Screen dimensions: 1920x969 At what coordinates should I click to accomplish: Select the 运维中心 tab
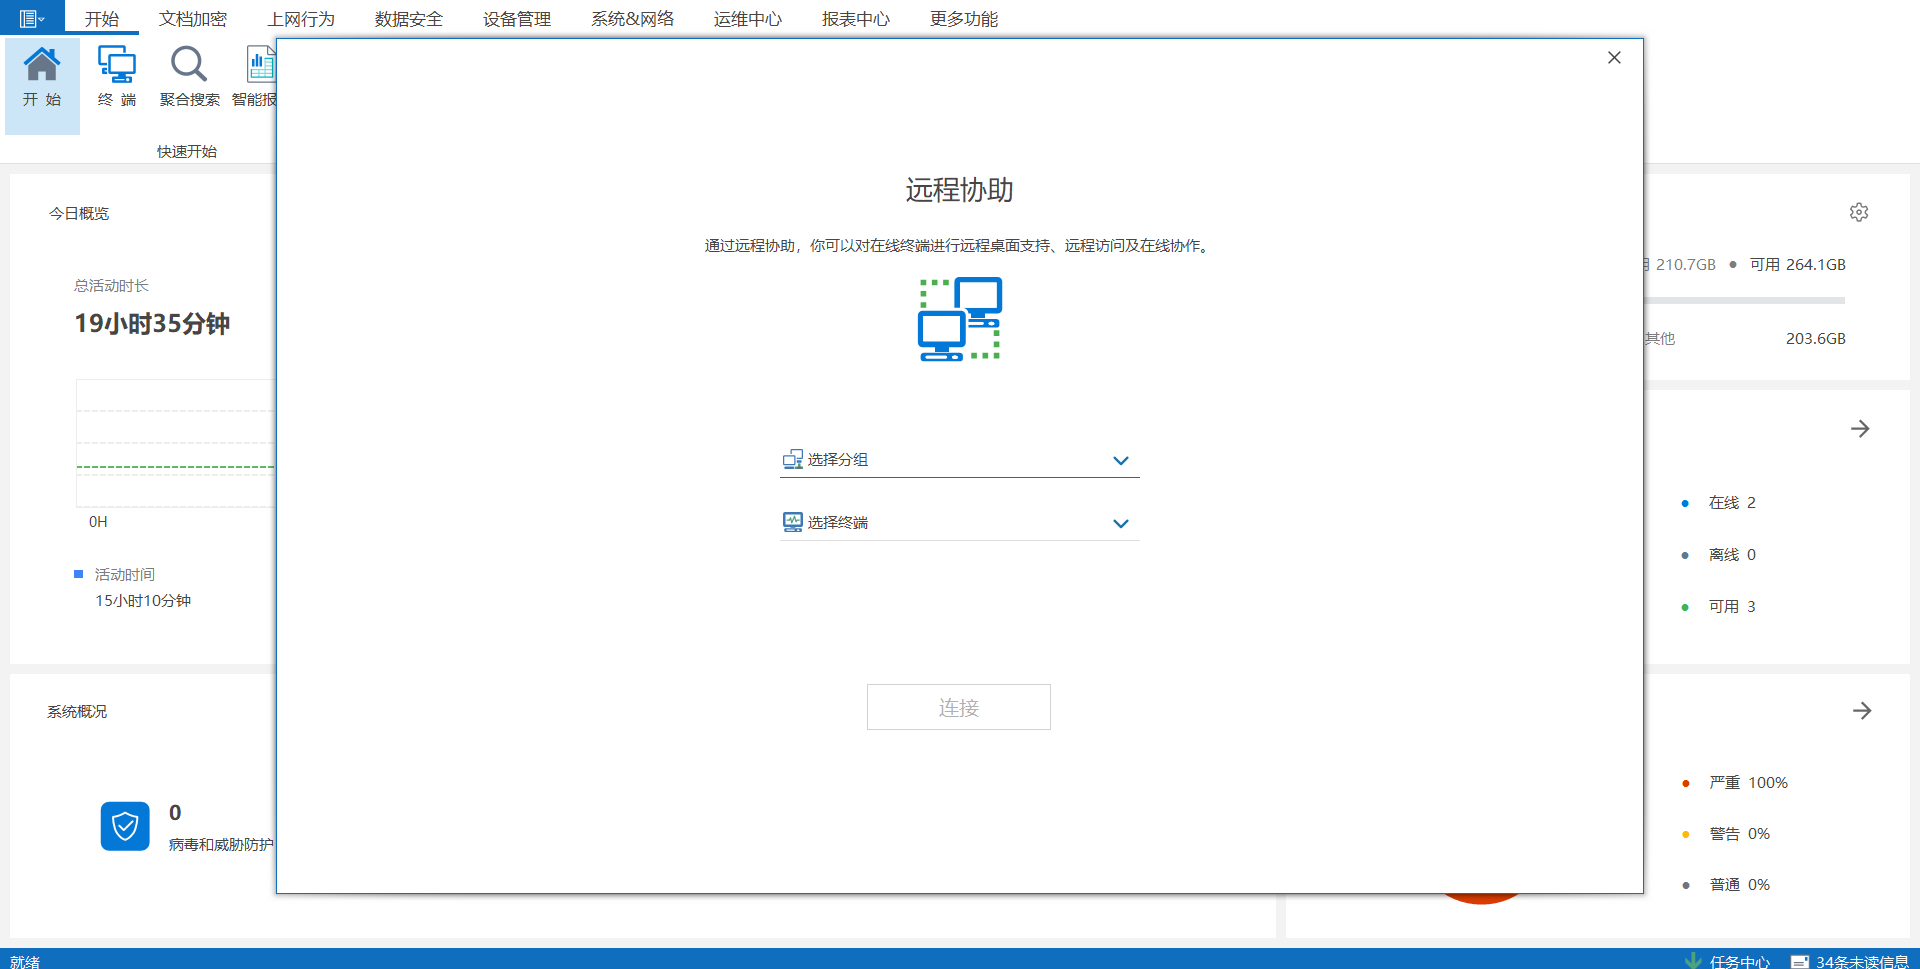[747, 19]
